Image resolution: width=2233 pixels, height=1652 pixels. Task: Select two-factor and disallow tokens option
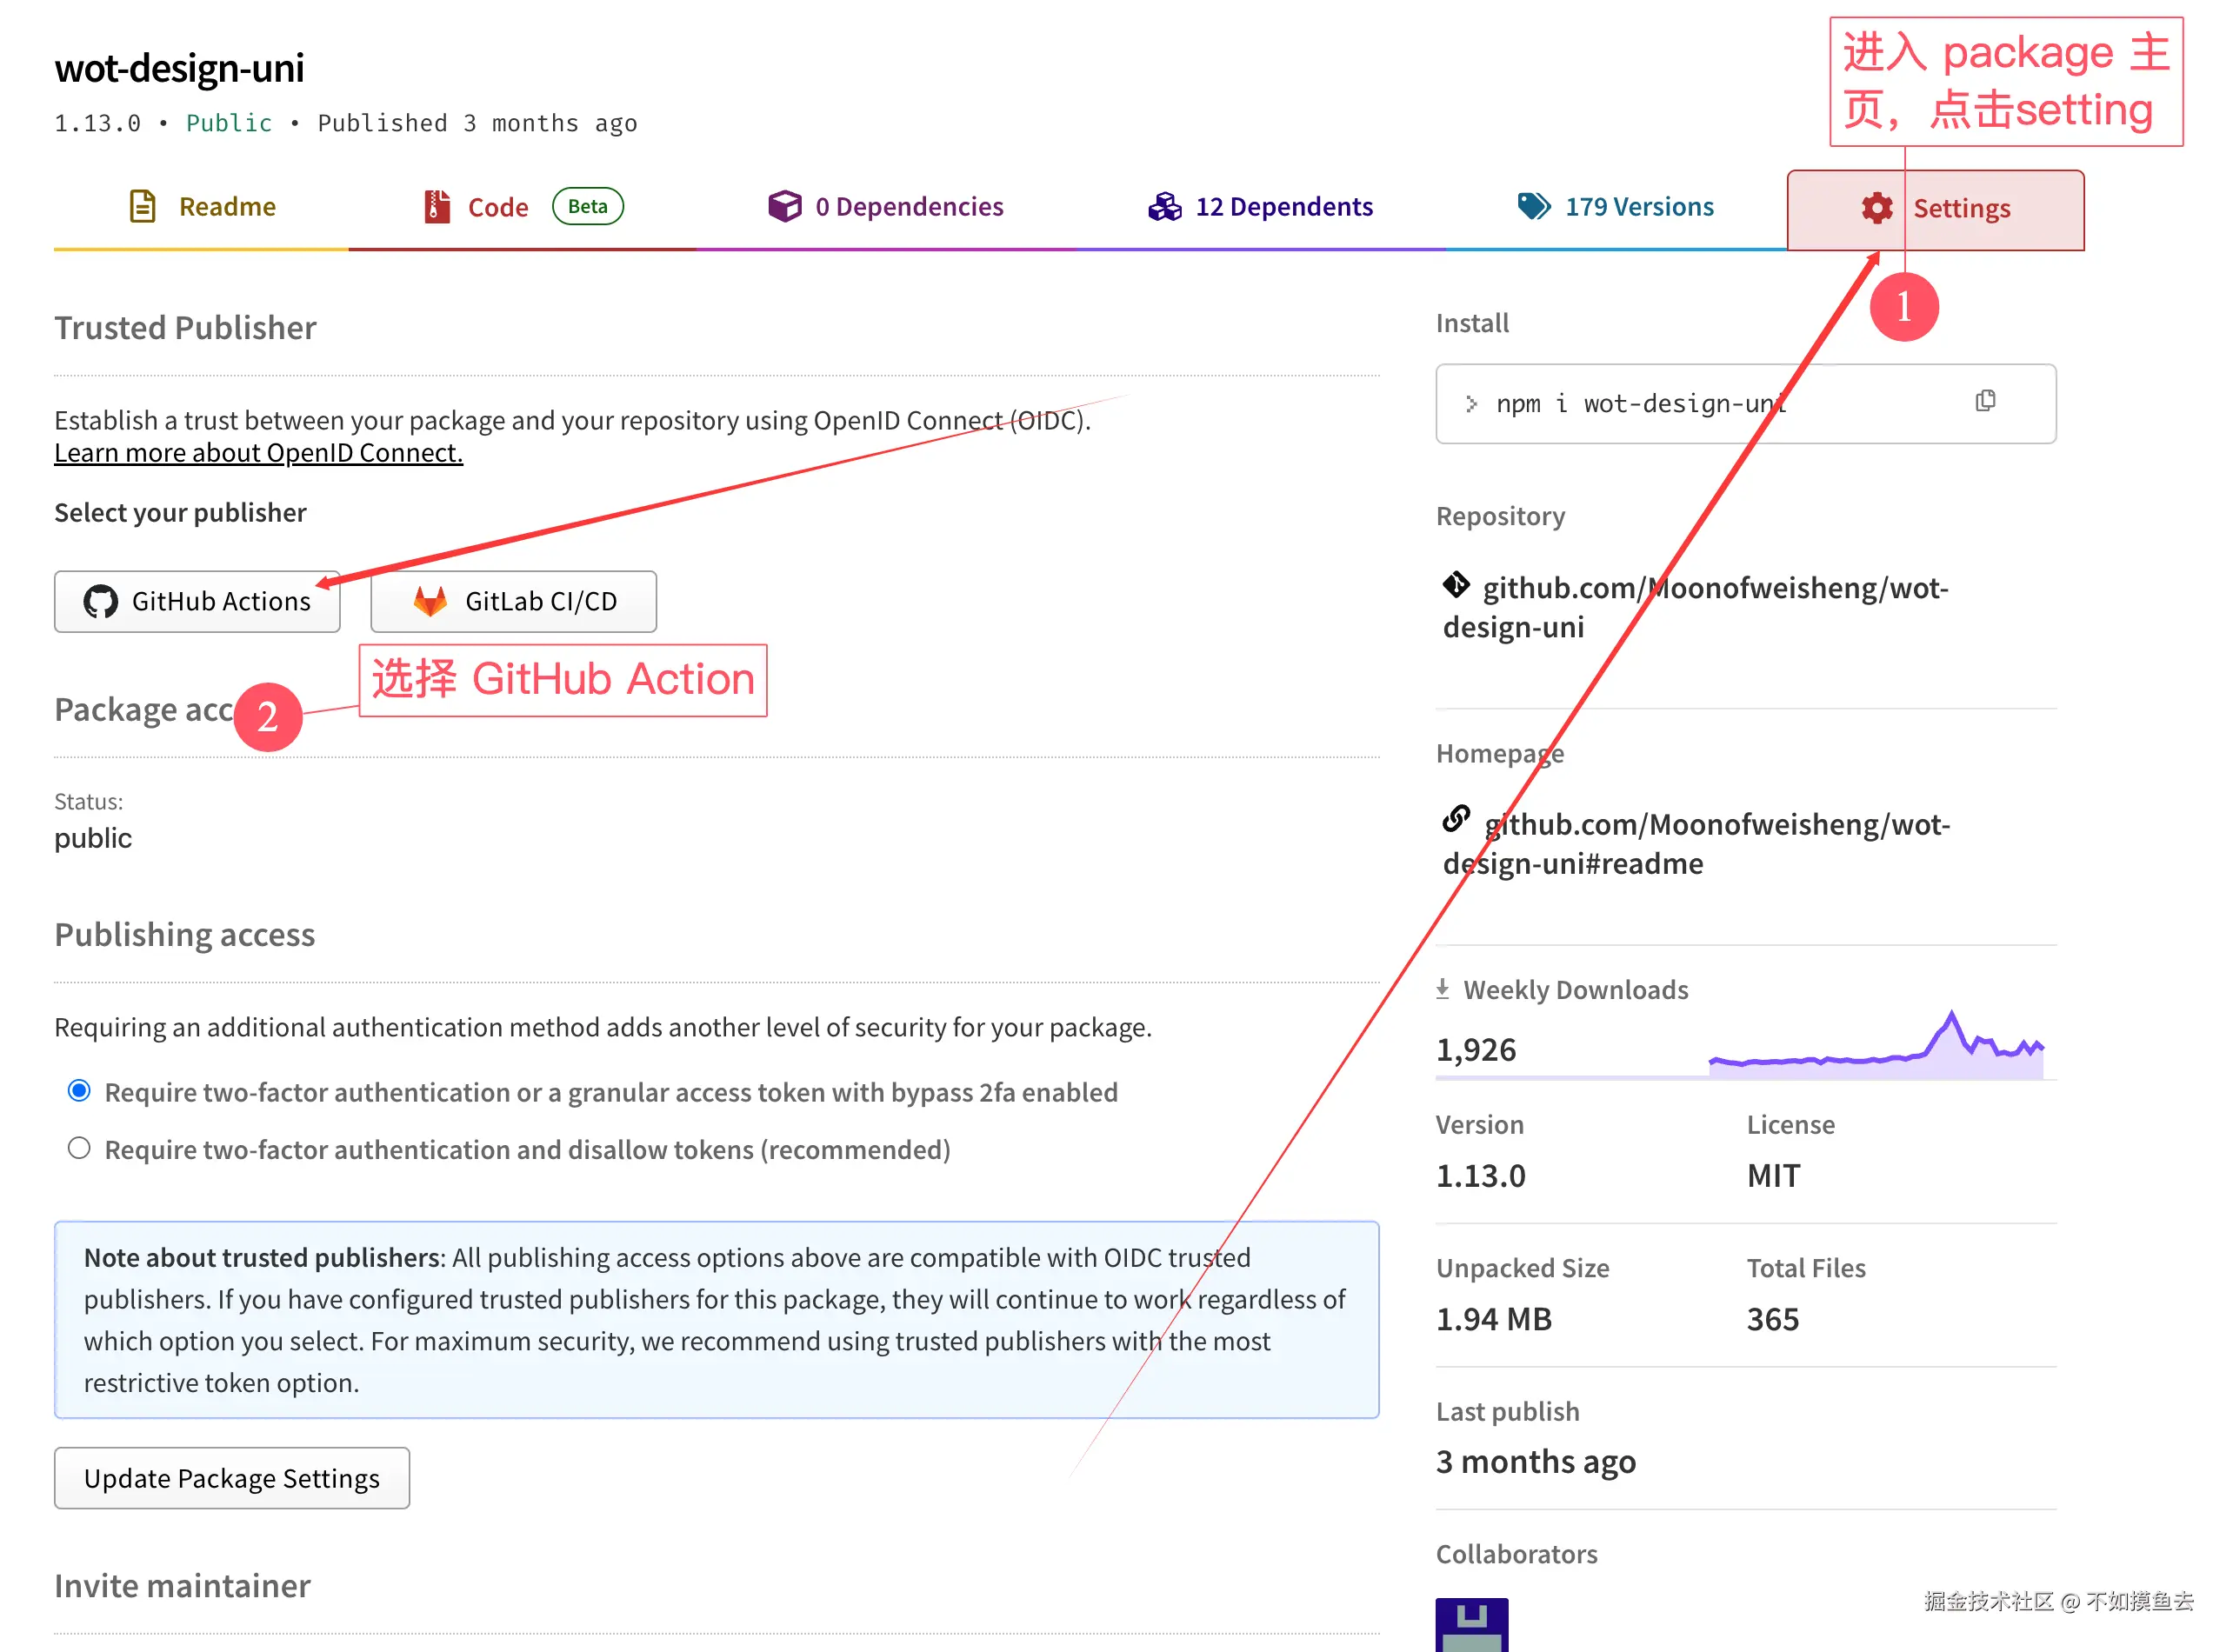[79, 1148]
